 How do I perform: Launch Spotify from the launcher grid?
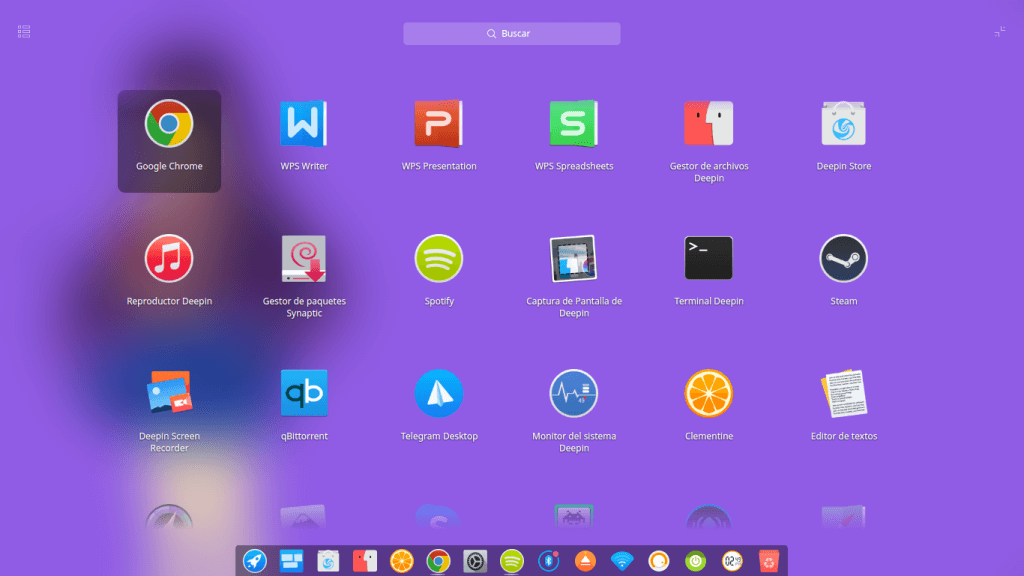point(439,270)
